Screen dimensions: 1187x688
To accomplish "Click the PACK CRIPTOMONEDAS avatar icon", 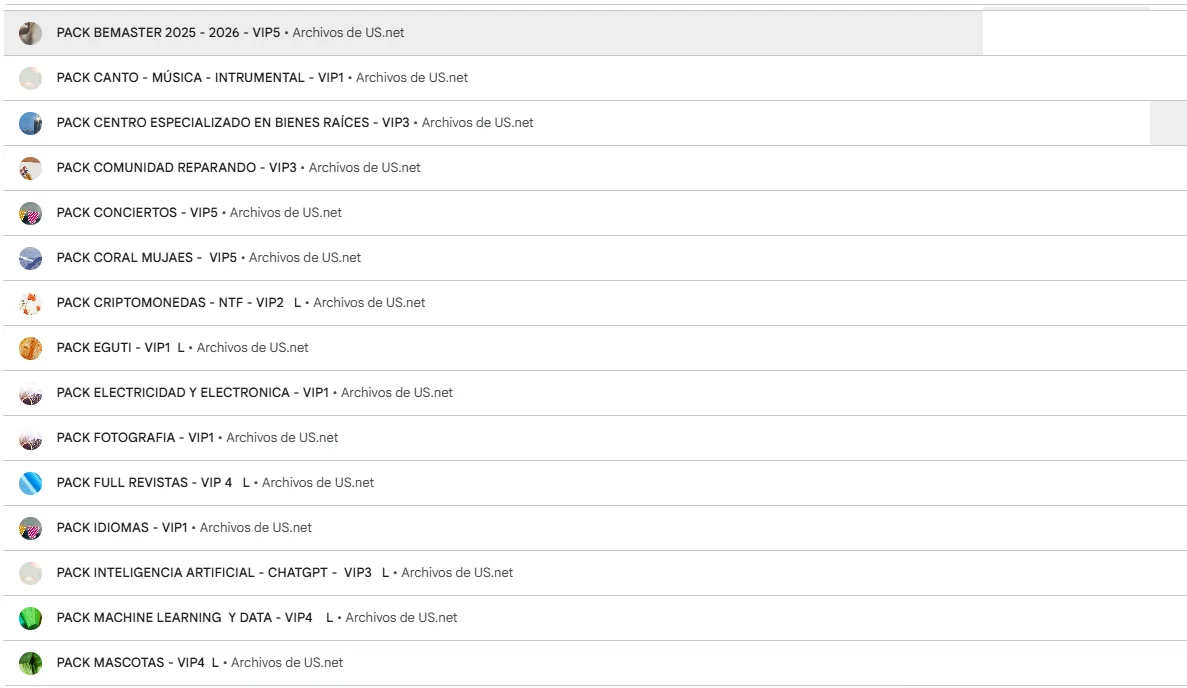I will coord(30,303).
